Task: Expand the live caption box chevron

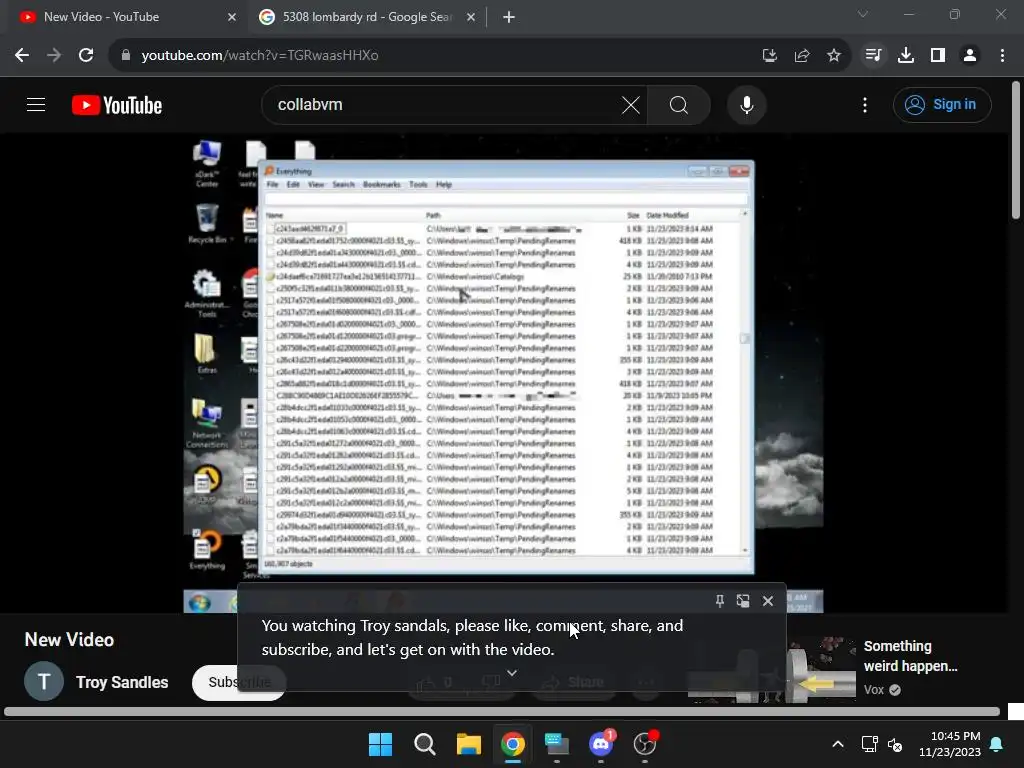Action: point(512,673)
